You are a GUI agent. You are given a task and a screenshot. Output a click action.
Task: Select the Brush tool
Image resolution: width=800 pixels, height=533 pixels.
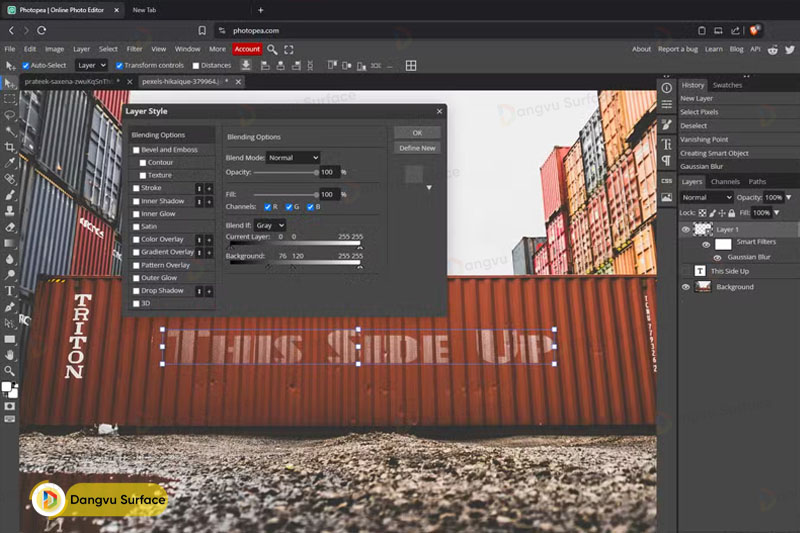pyautogui.click(x=10, y=195)
